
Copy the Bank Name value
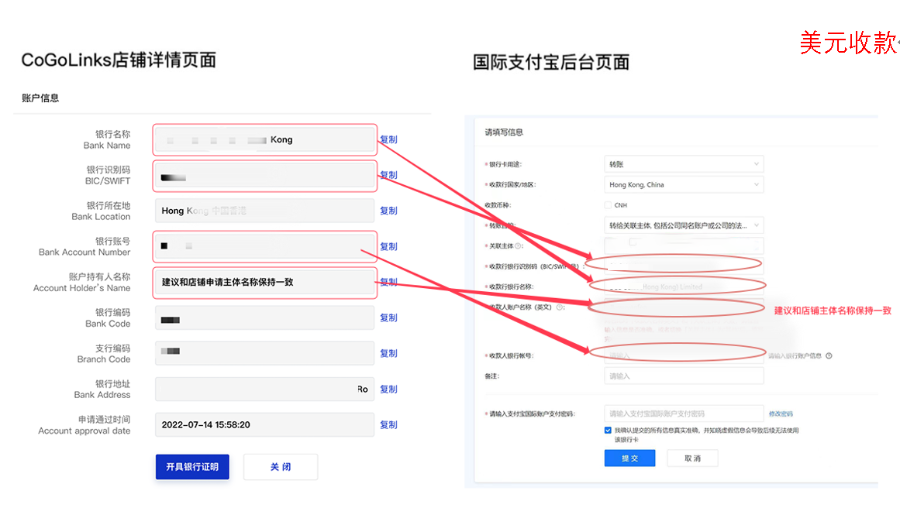[x=388, y=140]
